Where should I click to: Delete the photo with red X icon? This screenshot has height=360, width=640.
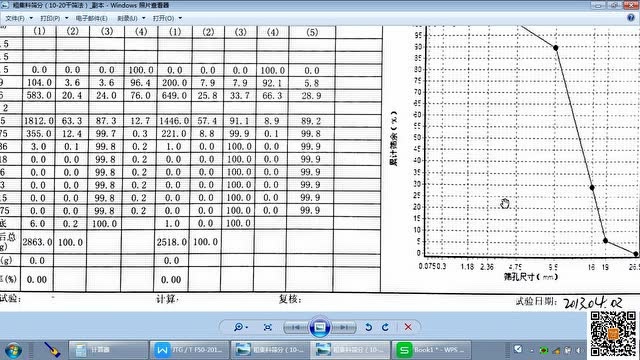click(x=408, y=327)
